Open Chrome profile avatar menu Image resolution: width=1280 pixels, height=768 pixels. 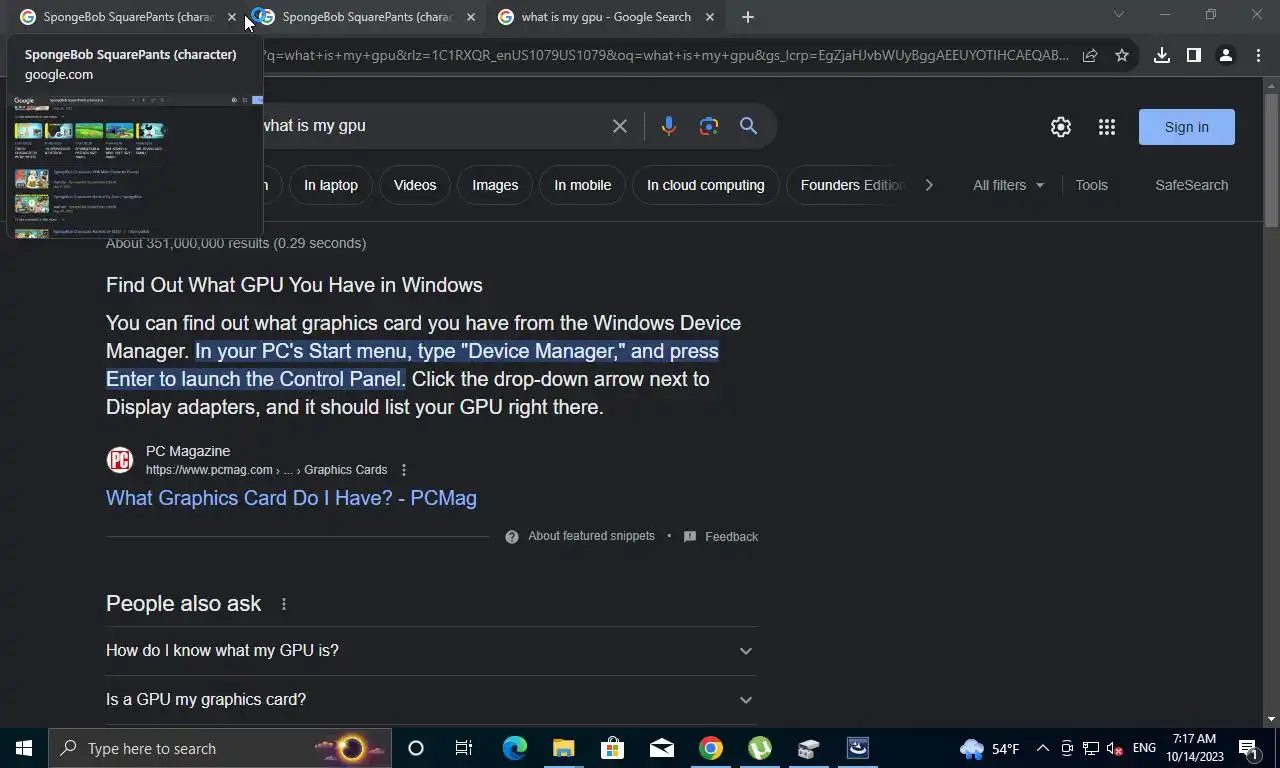[1225, 55]
